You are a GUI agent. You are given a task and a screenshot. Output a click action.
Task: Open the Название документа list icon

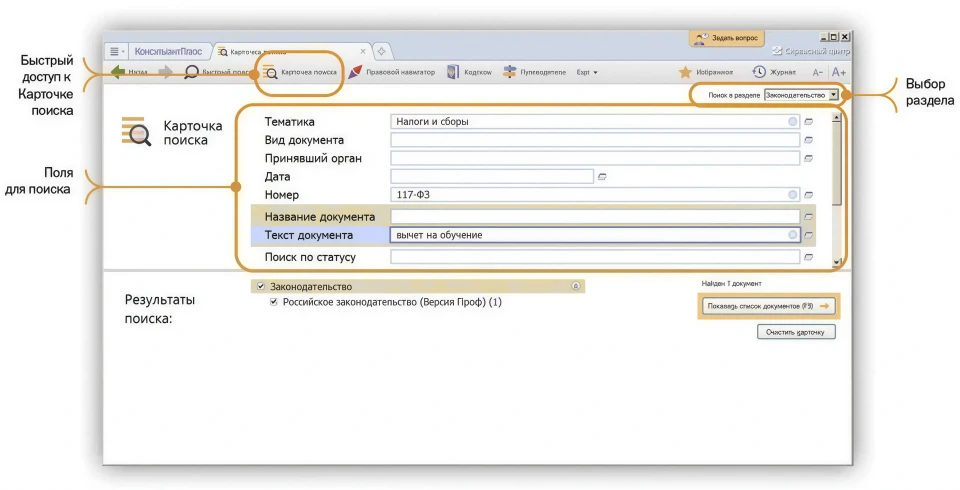coord(808,217)
